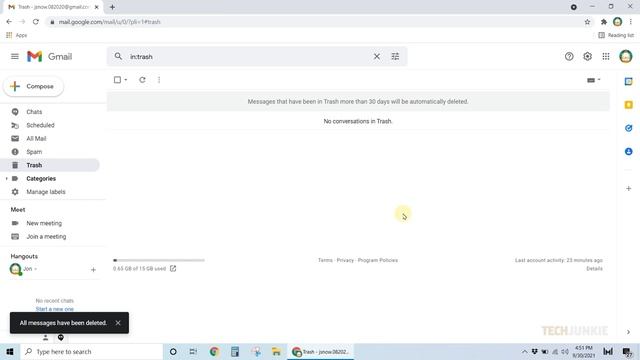Click Start a new one link

(55, 309)
